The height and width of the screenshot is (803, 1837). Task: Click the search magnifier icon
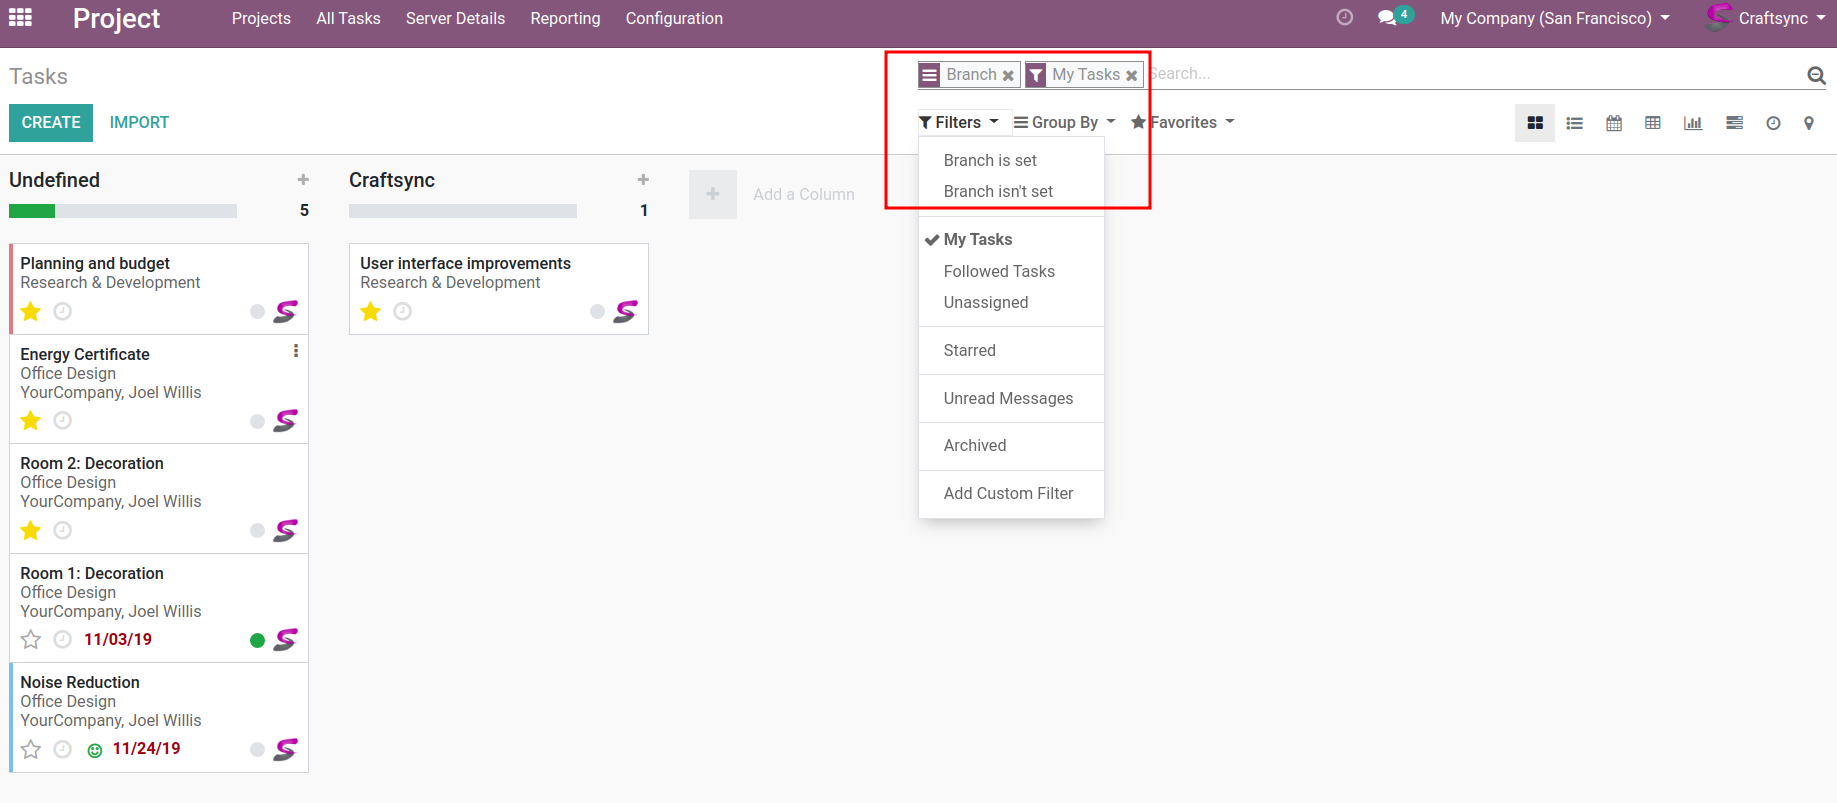1816,75
